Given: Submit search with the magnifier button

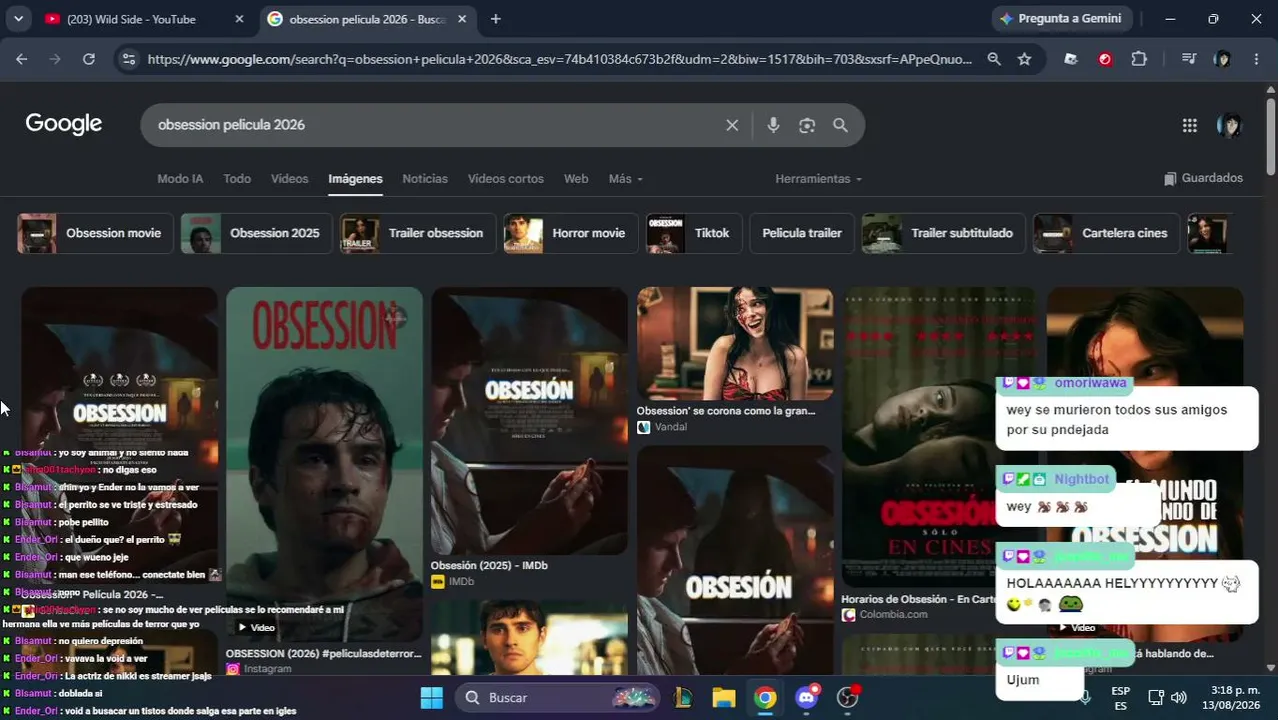Looking at the screenshot, I should 840,125.
